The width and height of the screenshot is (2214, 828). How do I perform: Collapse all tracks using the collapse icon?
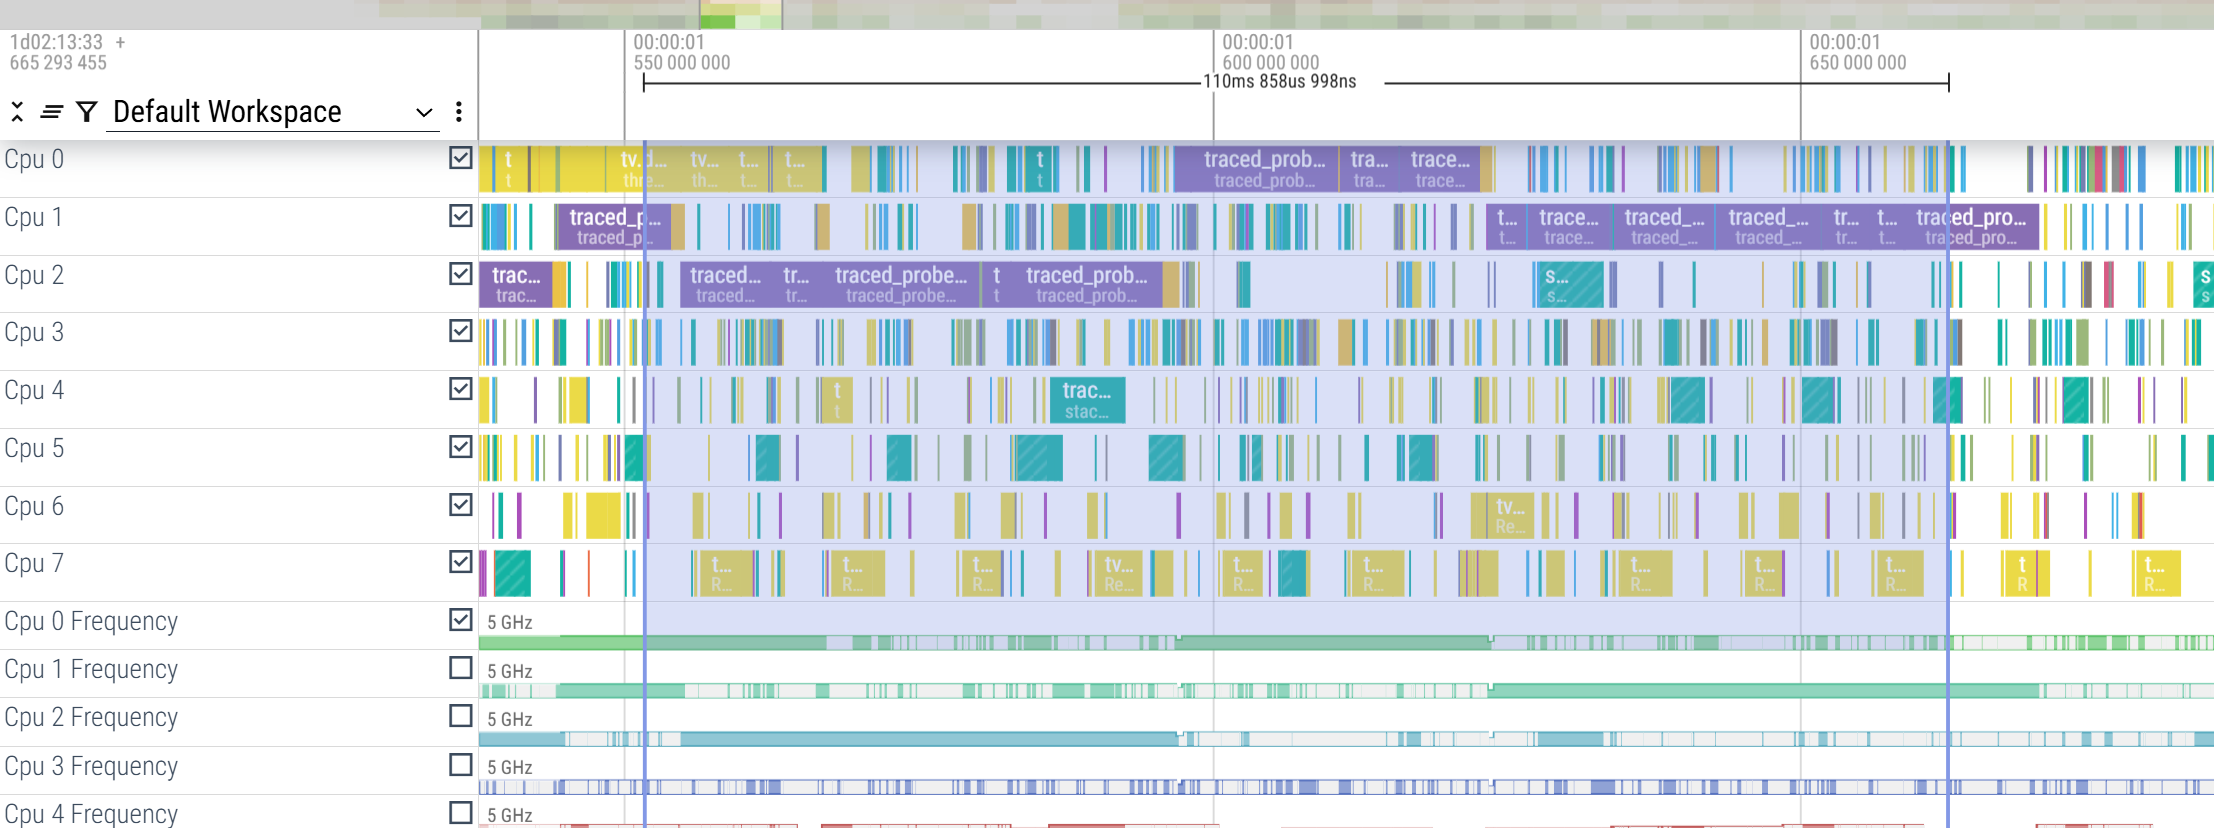(x=17, y=112)
